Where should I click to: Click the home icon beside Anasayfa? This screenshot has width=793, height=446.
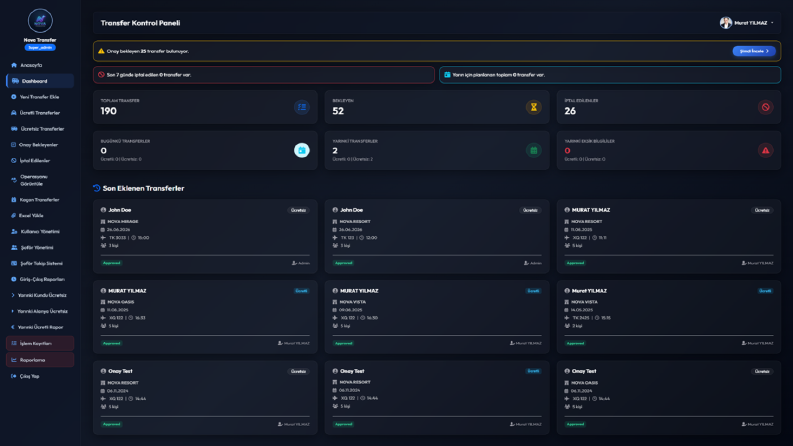14,65
